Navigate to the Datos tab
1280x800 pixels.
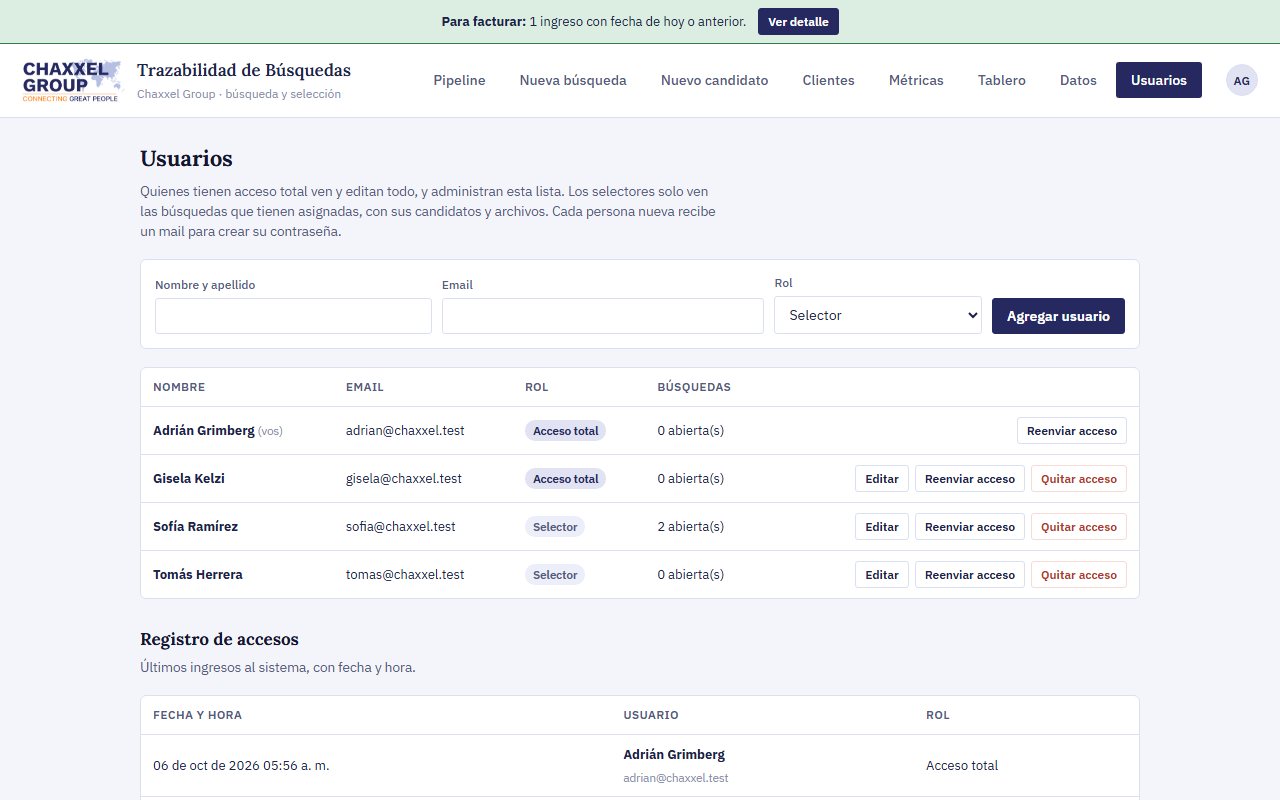1078,80
